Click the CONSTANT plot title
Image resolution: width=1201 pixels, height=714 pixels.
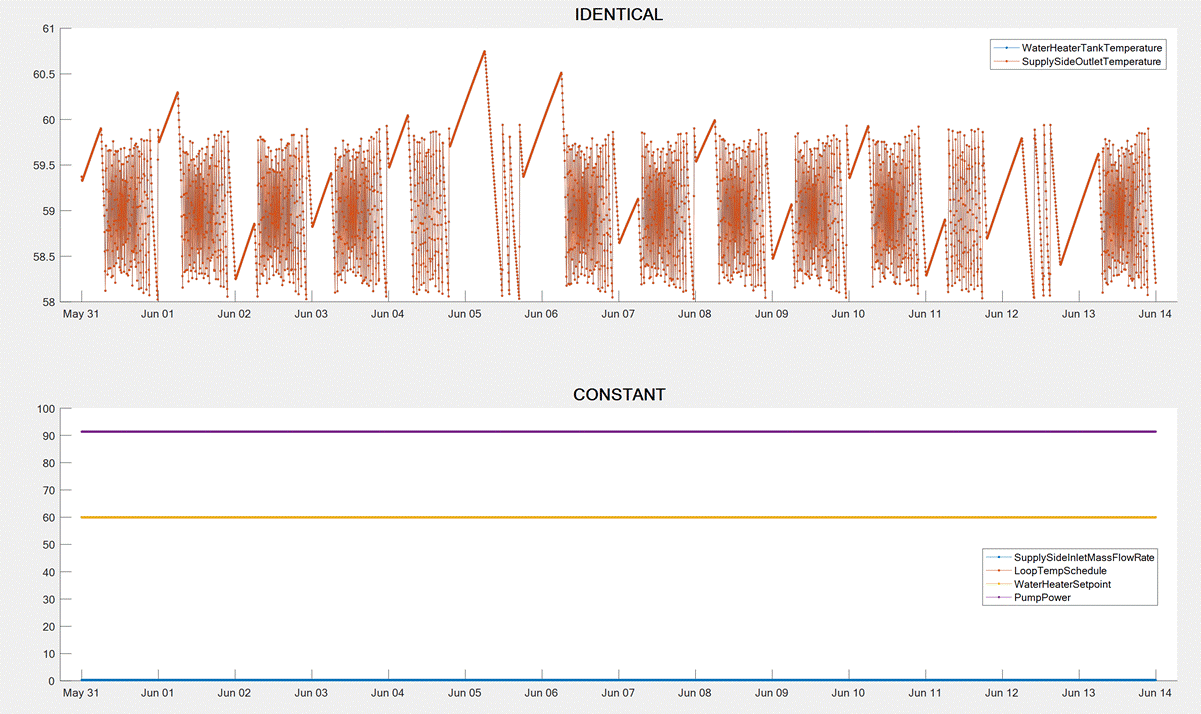619,394
